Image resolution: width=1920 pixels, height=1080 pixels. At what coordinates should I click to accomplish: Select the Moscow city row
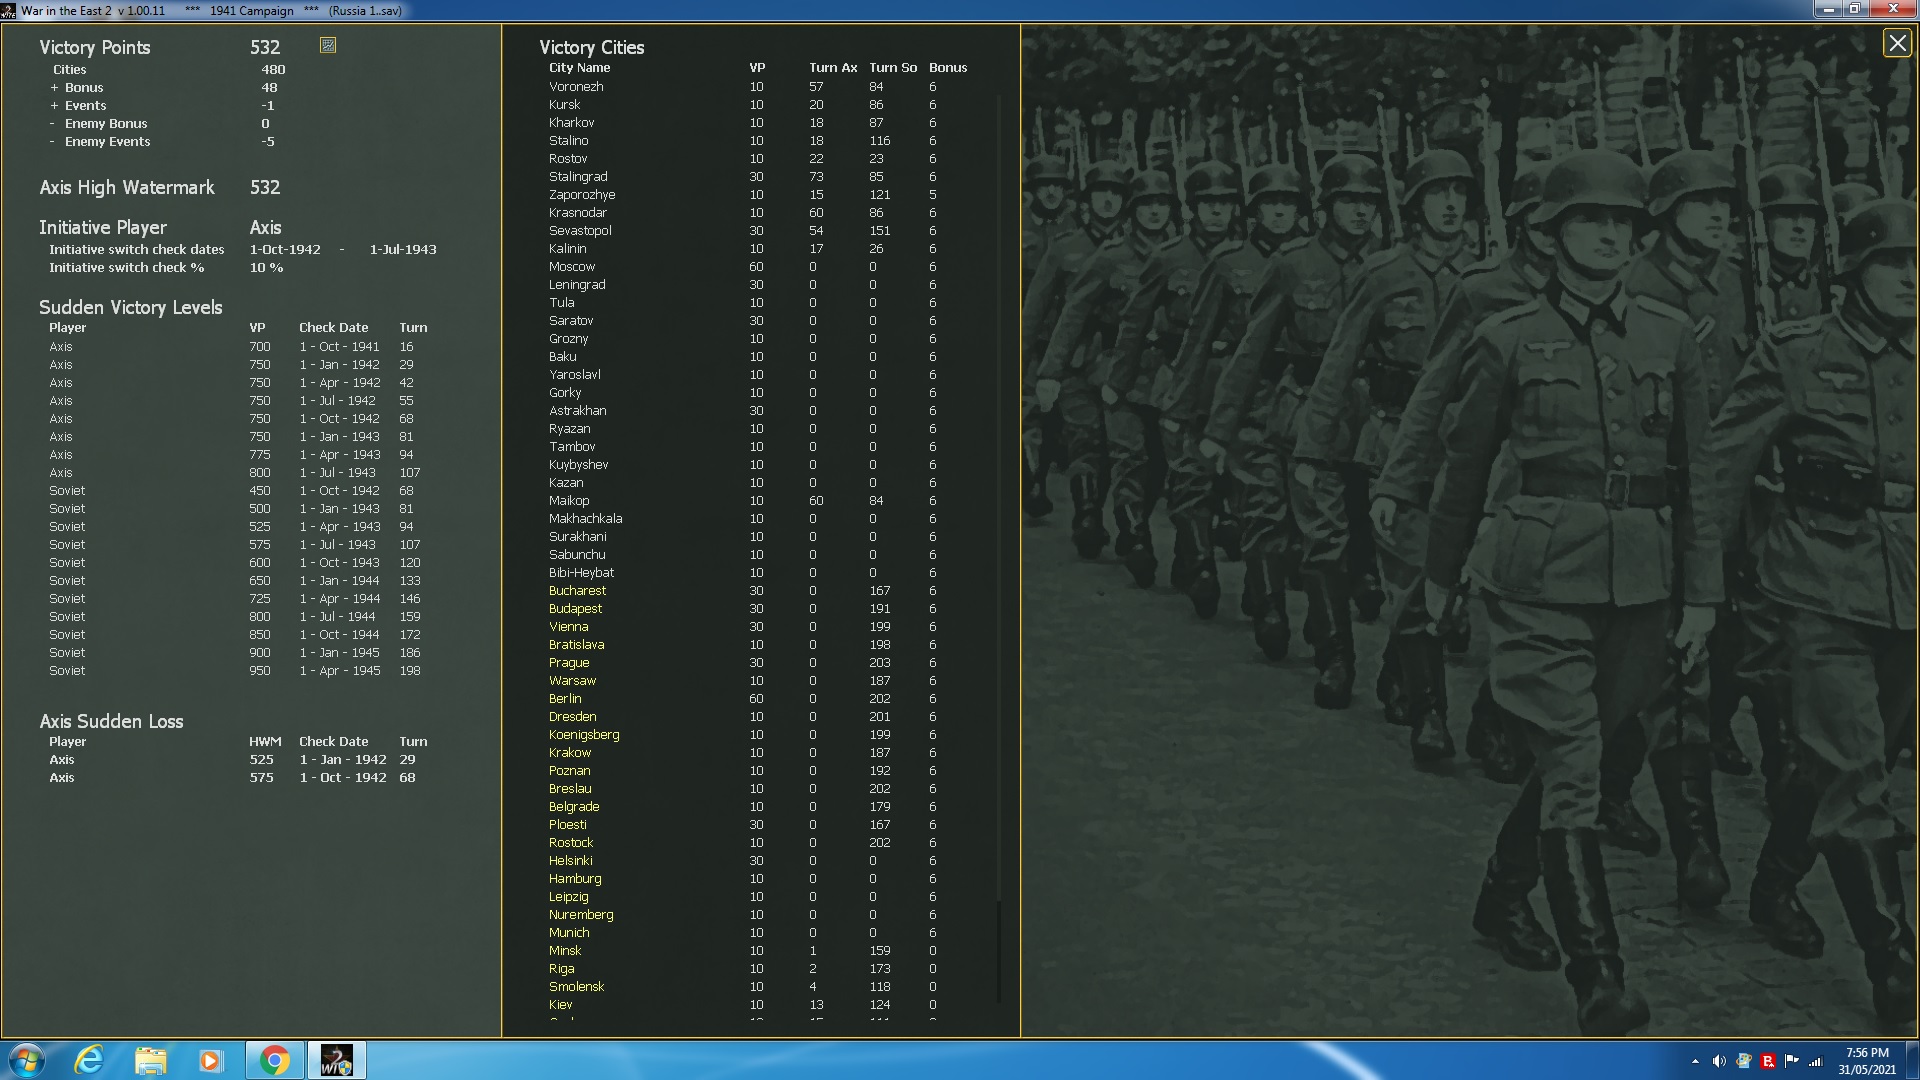pyautogui.click(x=572, y=267)
